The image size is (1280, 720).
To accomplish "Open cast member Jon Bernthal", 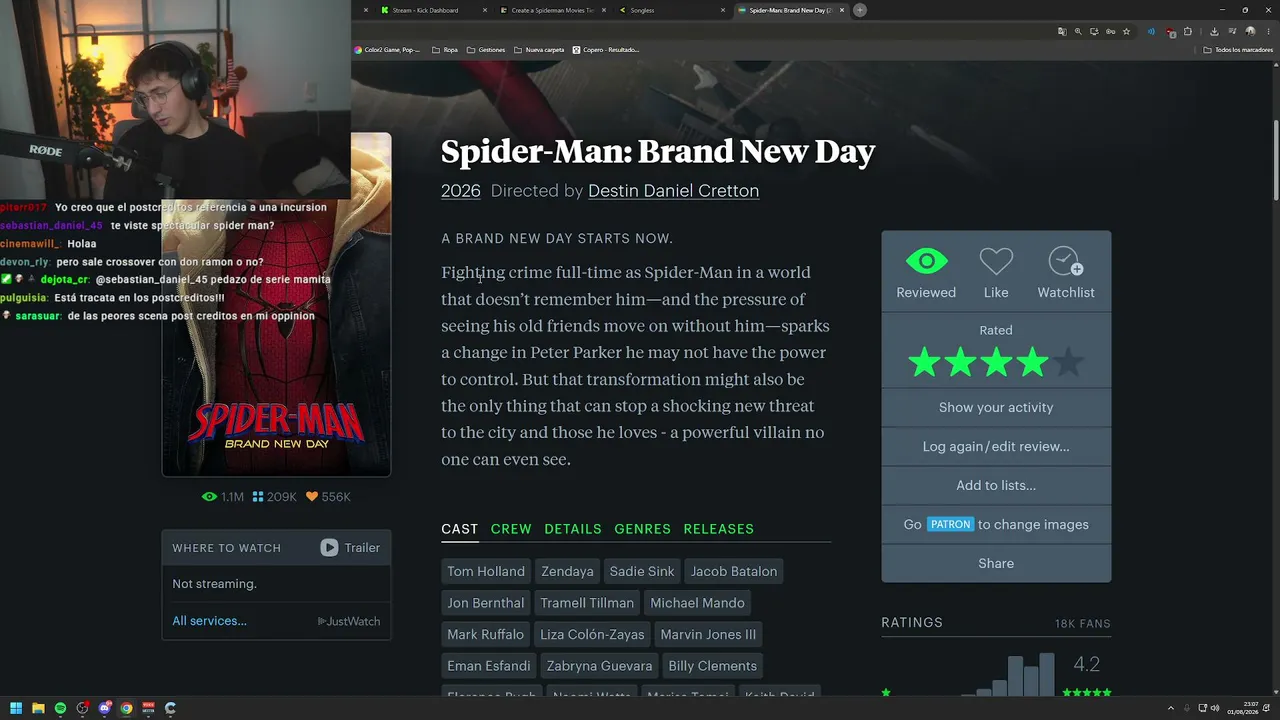I will [486, 603].
